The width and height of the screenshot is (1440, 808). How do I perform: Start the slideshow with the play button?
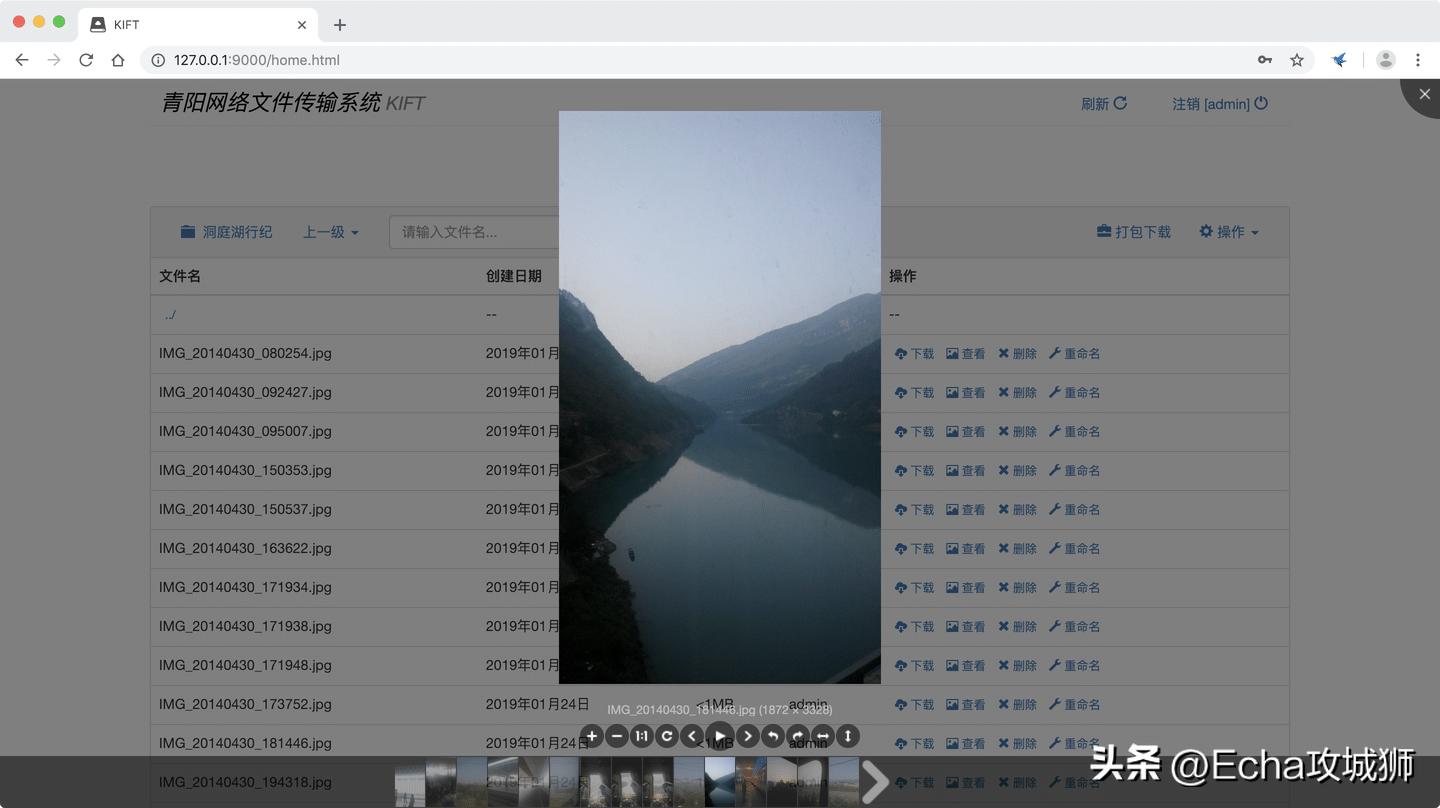click(x=719, y=735)
